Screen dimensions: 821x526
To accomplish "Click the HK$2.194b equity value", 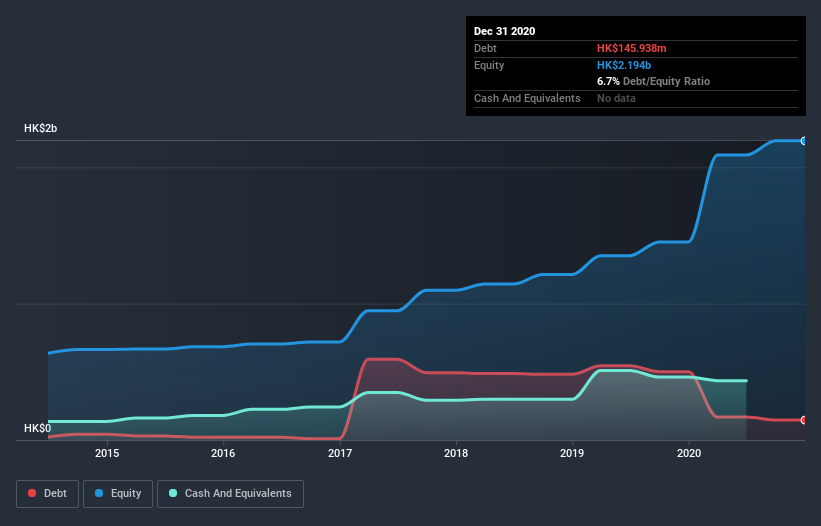I will click(624, 65).
